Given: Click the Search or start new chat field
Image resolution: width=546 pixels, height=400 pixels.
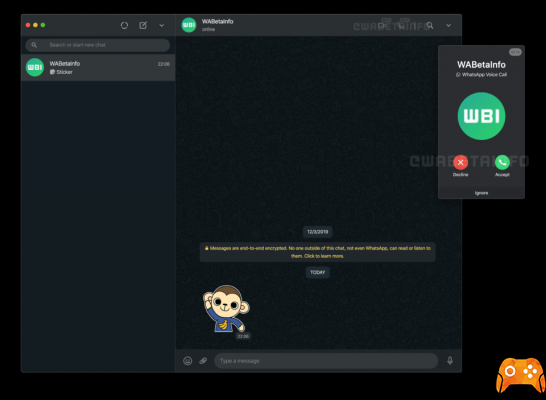Looking at the screenshot, I should click(98, 45).
